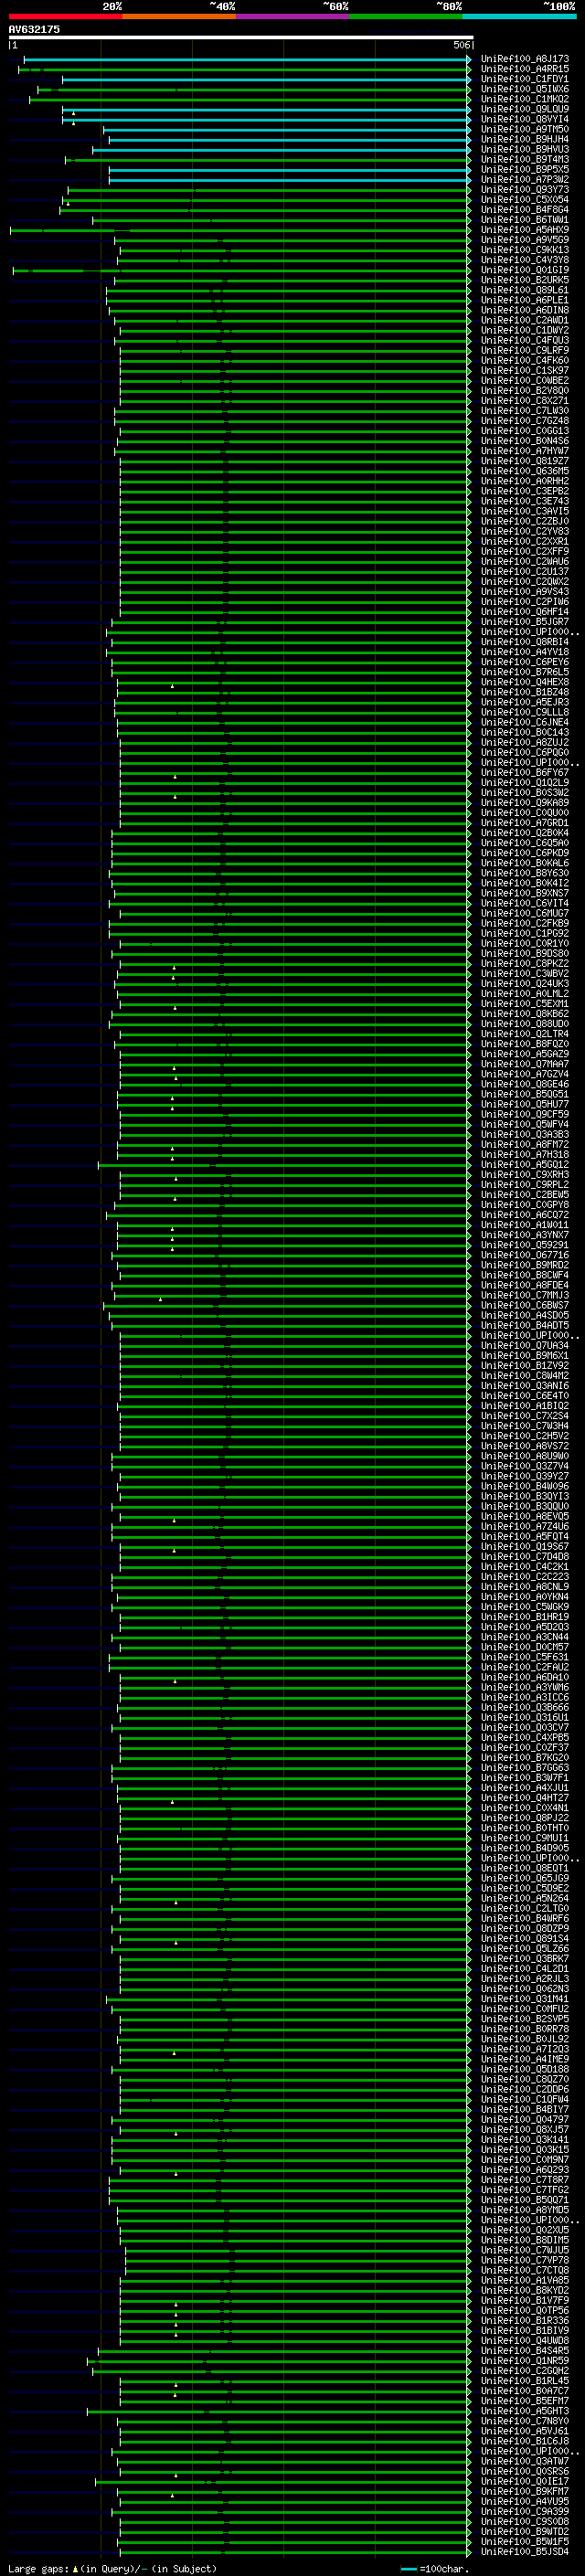Open the UniRef100_A4RR15 hit
Image resolution: width=585 pixels, height=2576 pixels.
coord(524,69)
